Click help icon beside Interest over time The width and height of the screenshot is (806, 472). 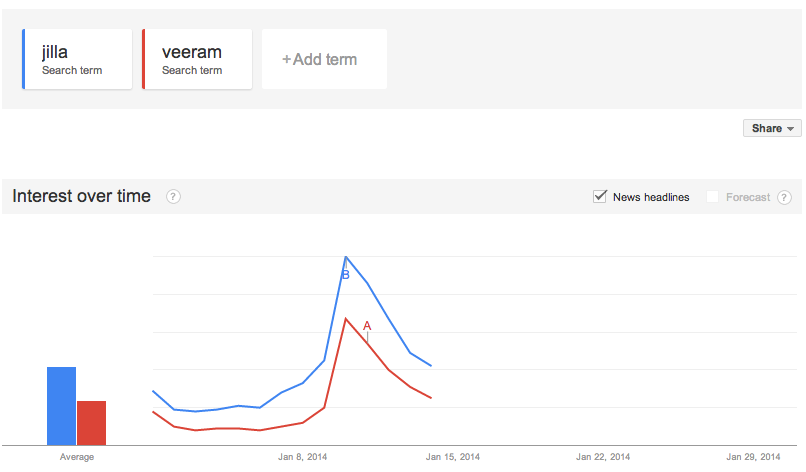pos(173,197)
